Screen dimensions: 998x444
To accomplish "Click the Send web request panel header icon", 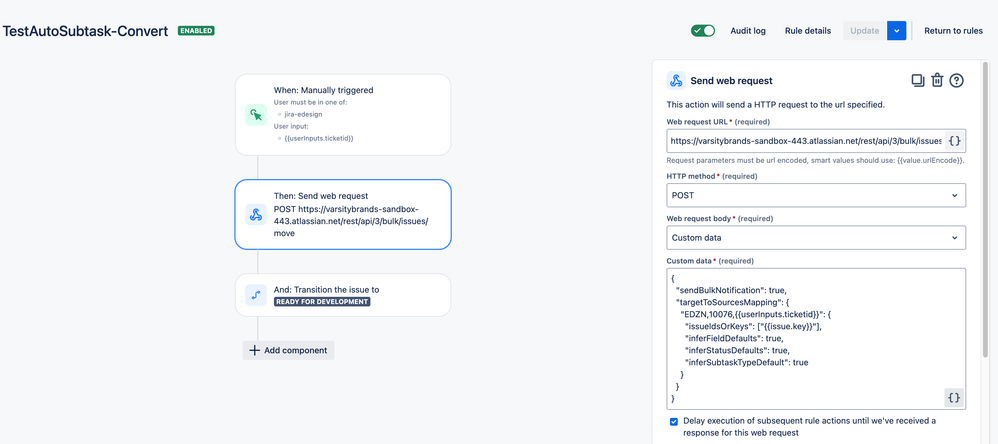I will pyautogui.click(x=675, y=81).
